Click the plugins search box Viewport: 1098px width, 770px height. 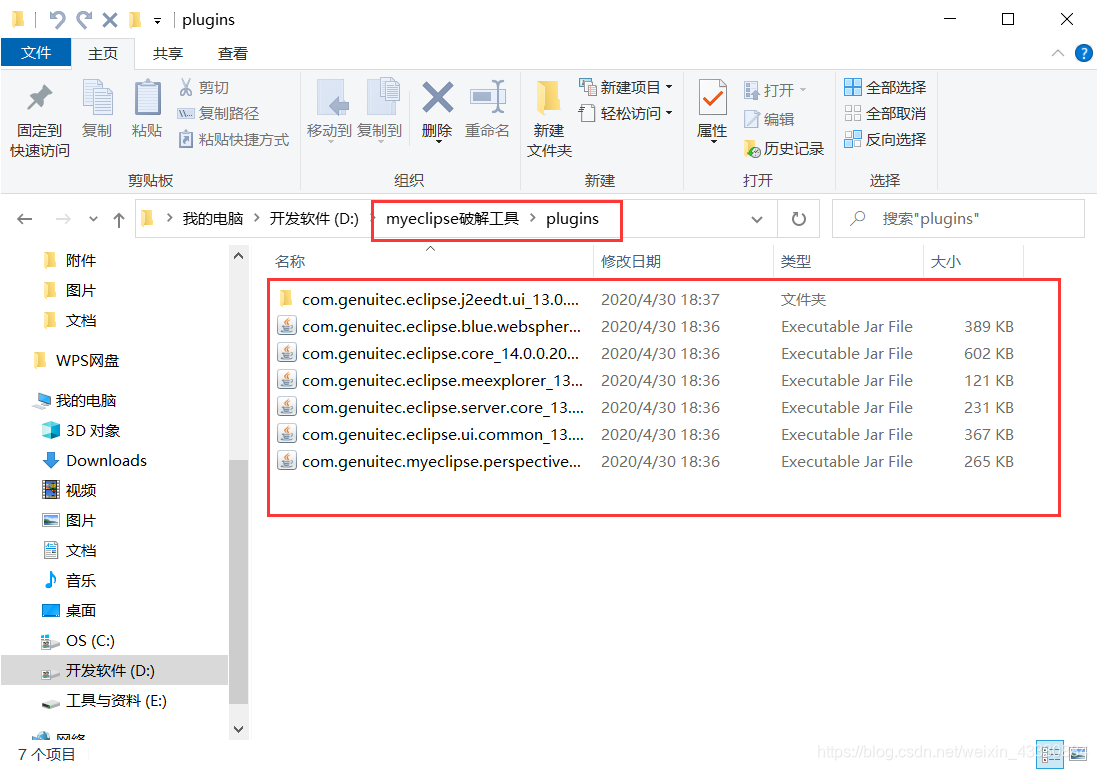tap(958, 219)
